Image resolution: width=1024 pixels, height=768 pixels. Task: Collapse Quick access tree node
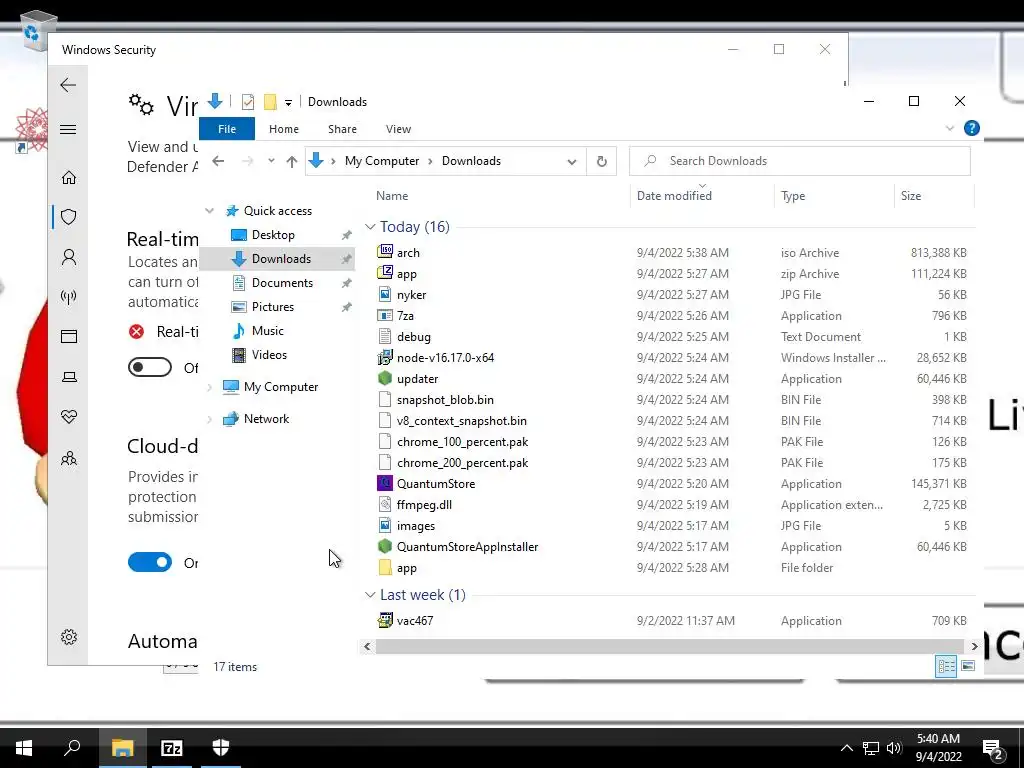pos(210,211)
